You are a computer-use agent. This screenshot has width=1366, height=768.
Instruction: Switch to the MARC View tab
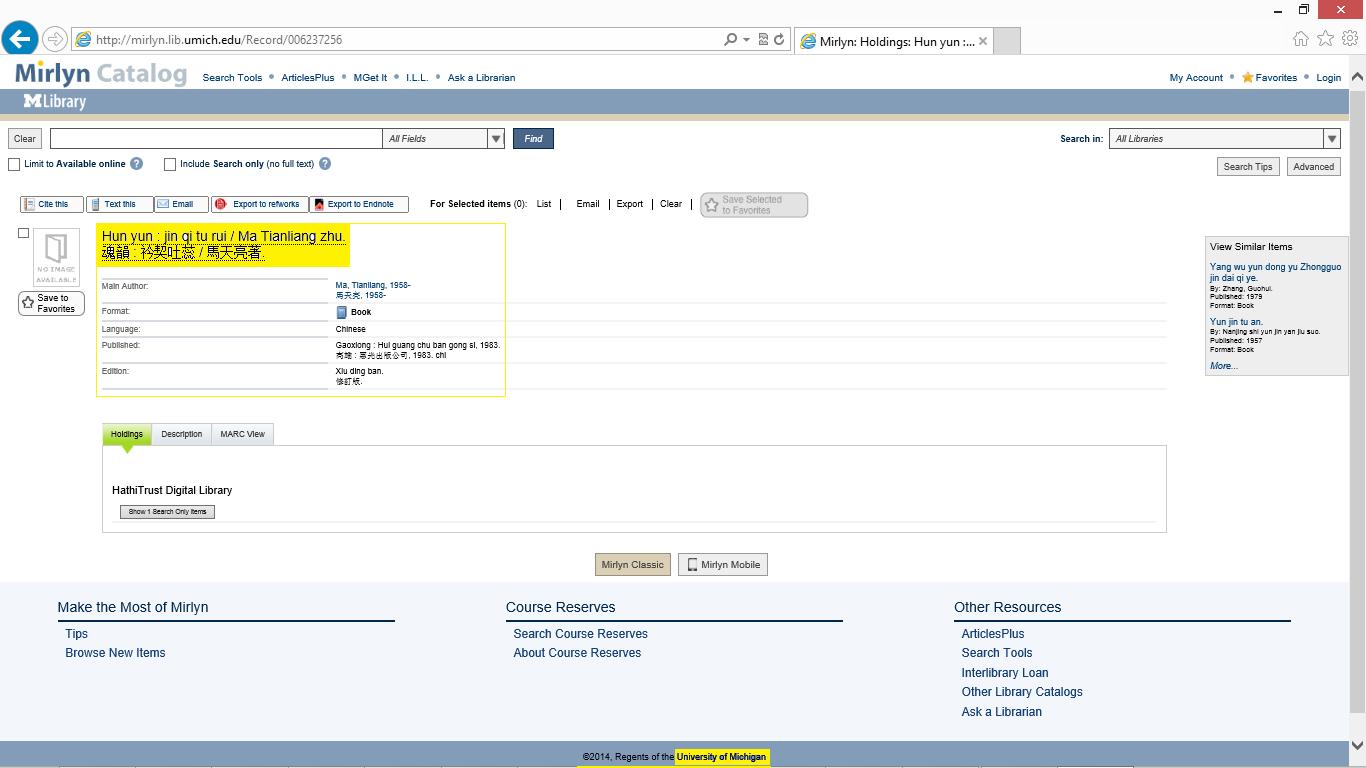point(242,434)
